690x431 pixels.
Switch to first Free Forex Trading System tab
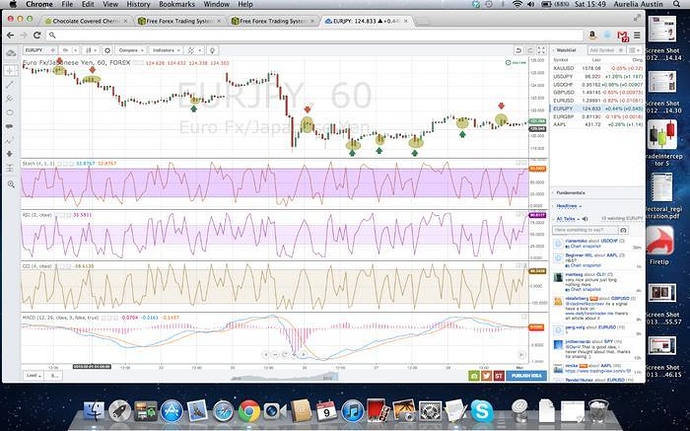pyautogui.click(x=180, y=21)
